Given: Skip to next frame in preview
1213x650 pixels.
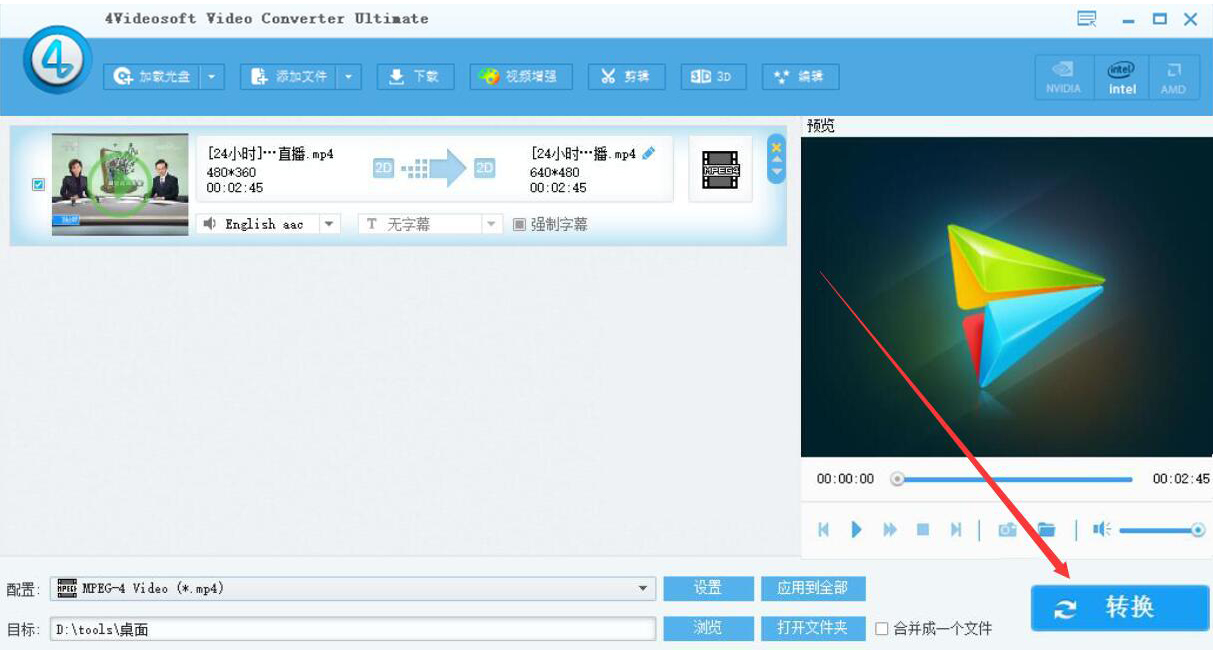Looking at the screenshot, I should pyautogui.click(x=956, y=530).
